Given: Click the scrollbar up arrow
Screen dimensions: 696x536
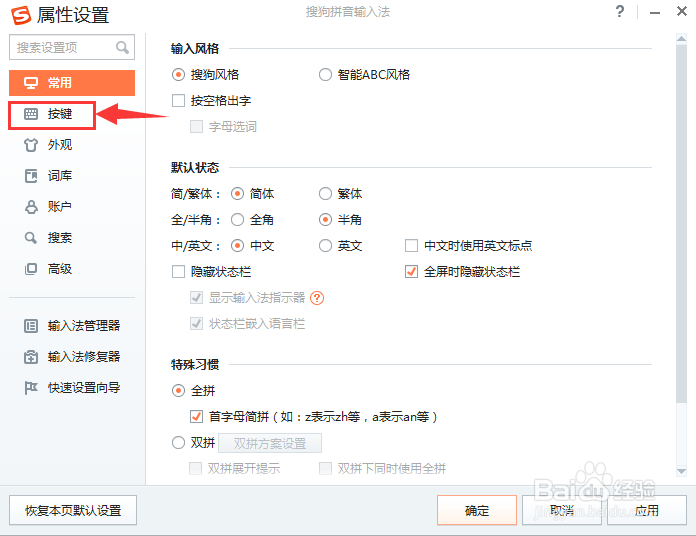Looking at the screenshot, I should coord(681,39).
